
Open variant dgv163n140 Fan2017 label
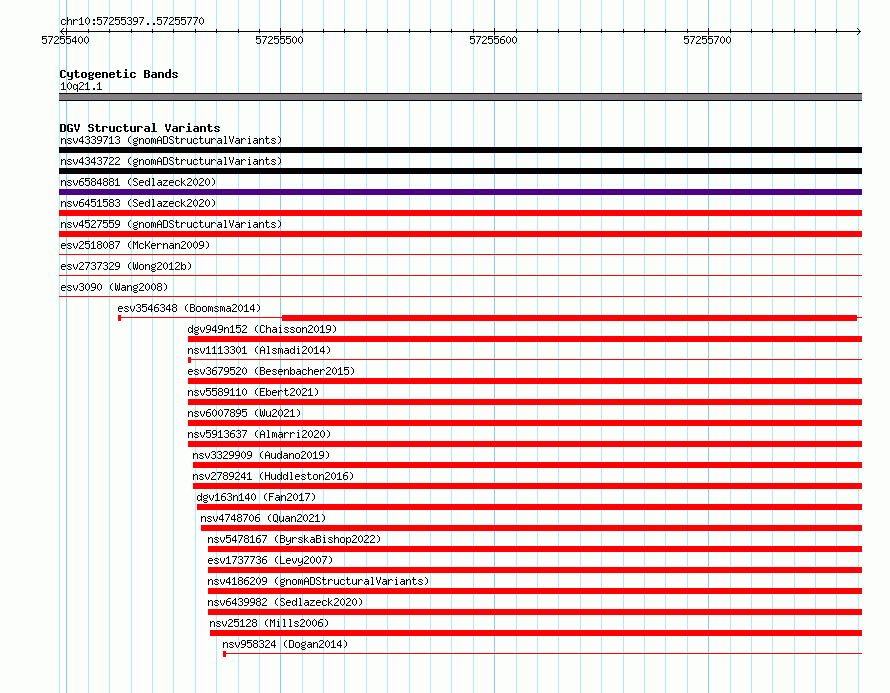[256, 497]
